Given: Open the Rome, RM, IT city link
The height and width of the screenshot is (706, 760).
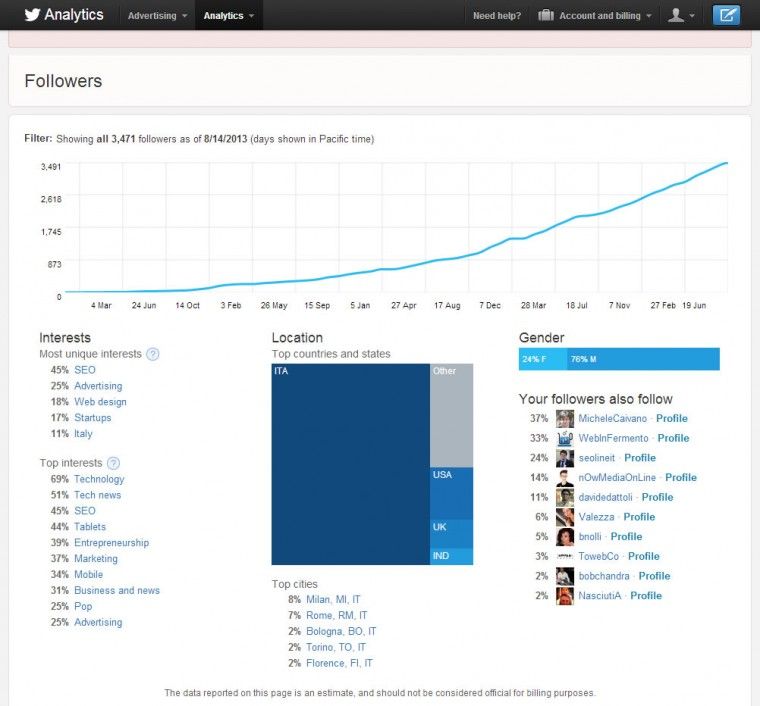Looking at the screenshot, I should pyautogui.click(x=336, y=616).
